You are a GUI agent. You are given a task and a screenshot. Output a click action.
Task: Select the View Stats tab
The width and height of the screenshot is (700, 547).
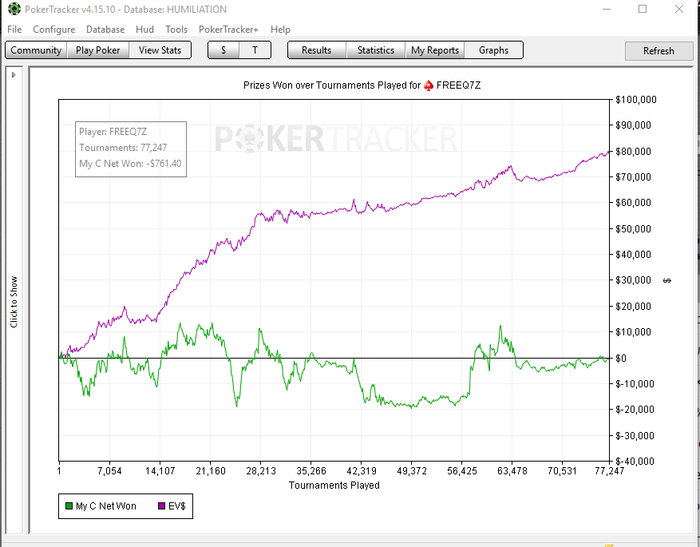160,50
